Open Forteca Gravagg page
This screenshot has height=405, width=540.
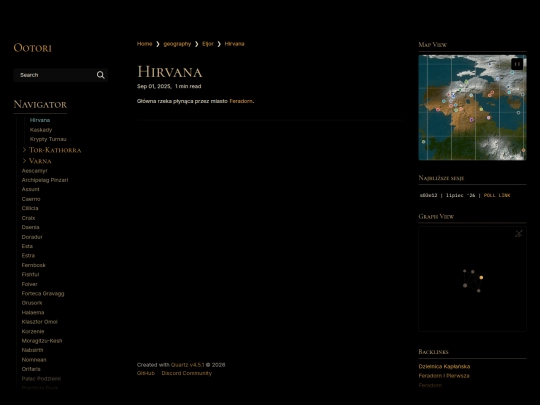[43, 293]
